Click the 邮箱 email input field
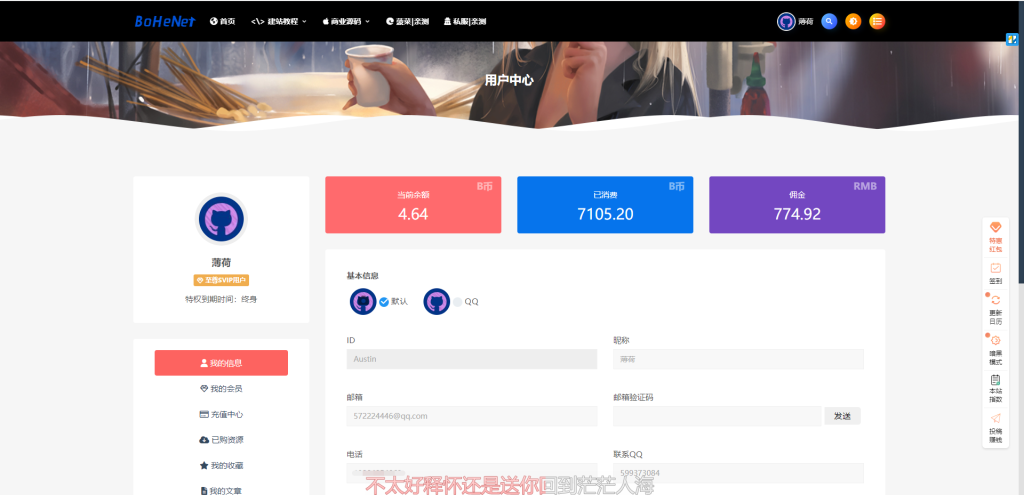 click(x=472, y=416)
